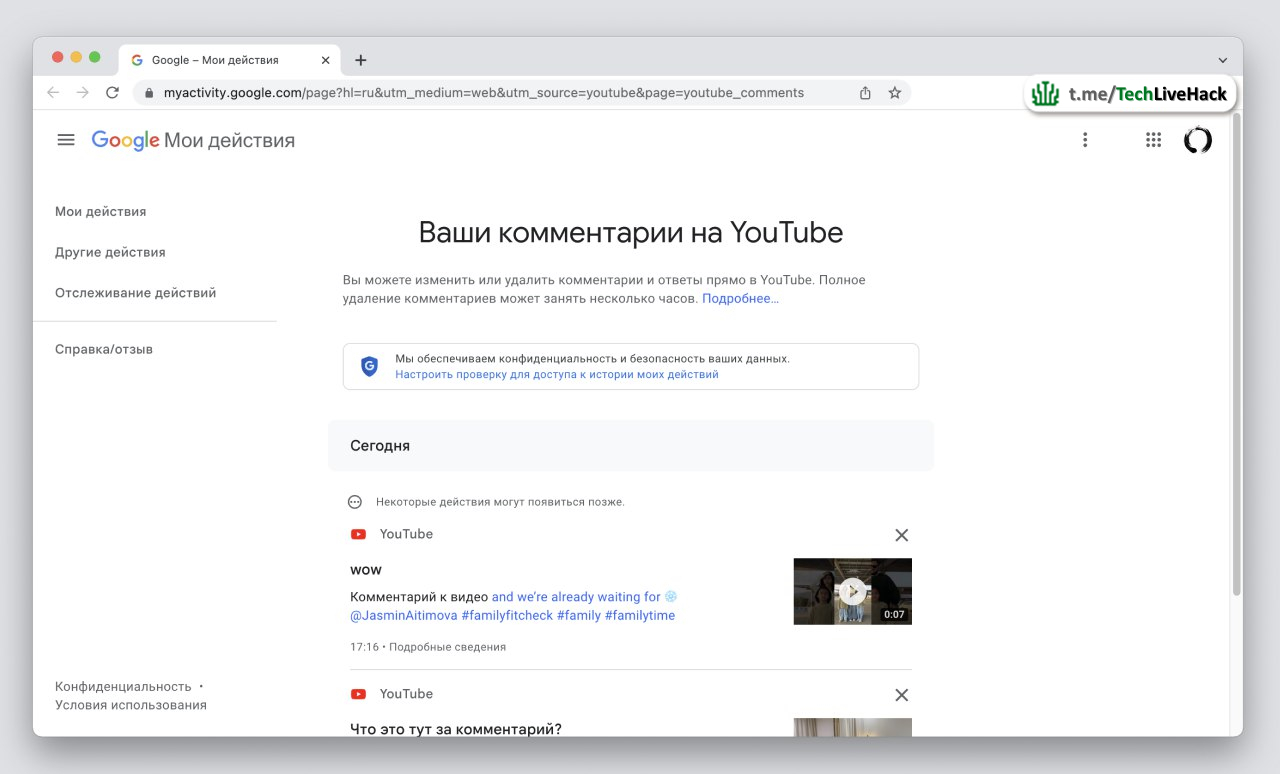Select Другие действия in the sidebar
This screenshot has width=1280, height=774.
pyautogui.click(x=110, y=252)
